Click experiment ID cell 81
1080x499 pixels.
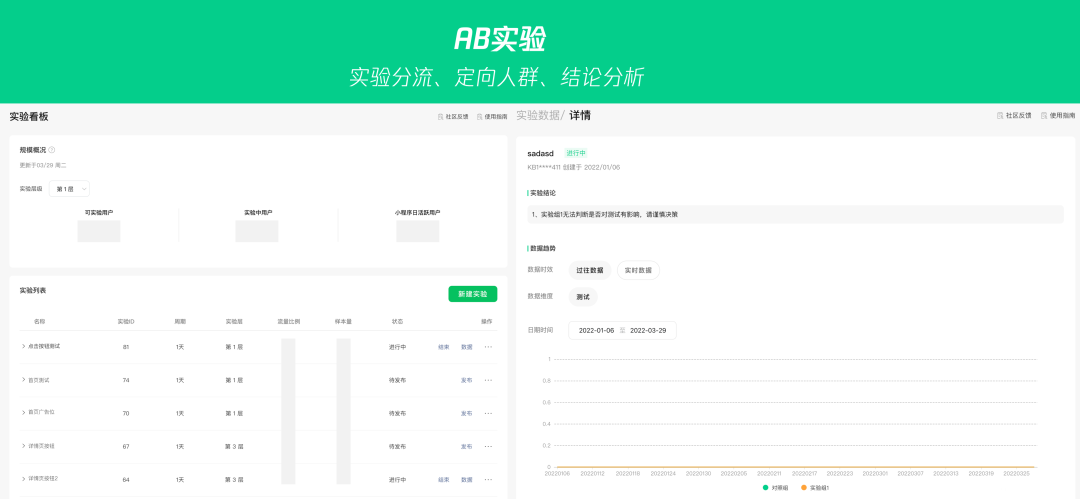point(125,347)
